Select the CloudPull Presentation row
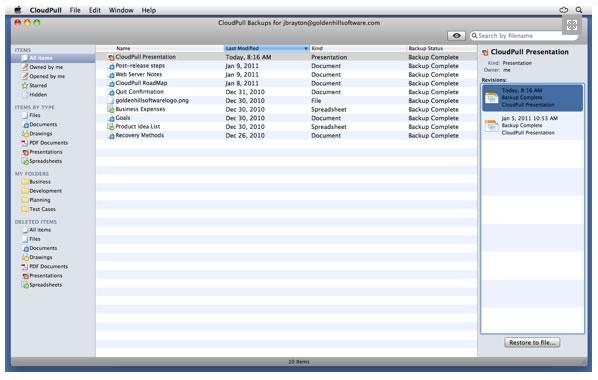Image resolution: width=598 pixels, height=380 pixels. [286, 57]
